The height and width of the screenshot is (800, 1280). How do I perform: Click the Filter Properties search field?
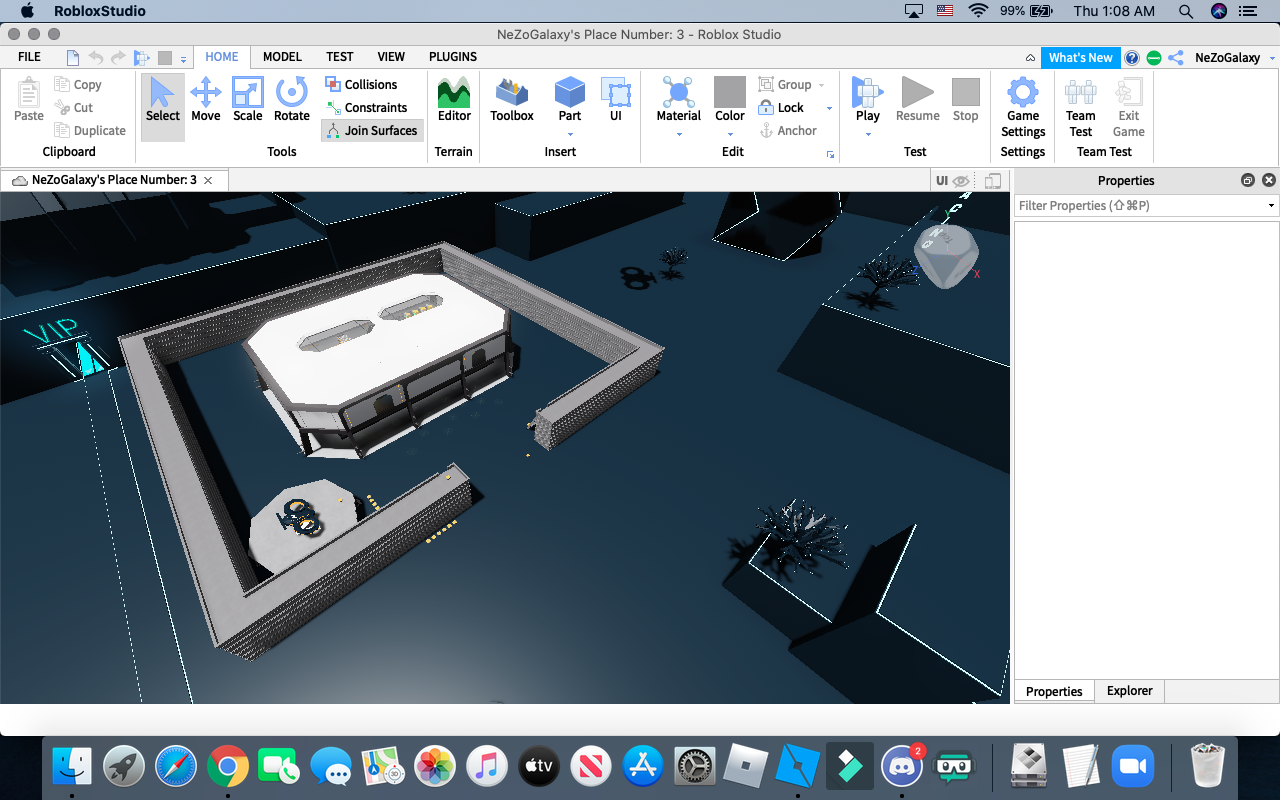[1140, 205]
